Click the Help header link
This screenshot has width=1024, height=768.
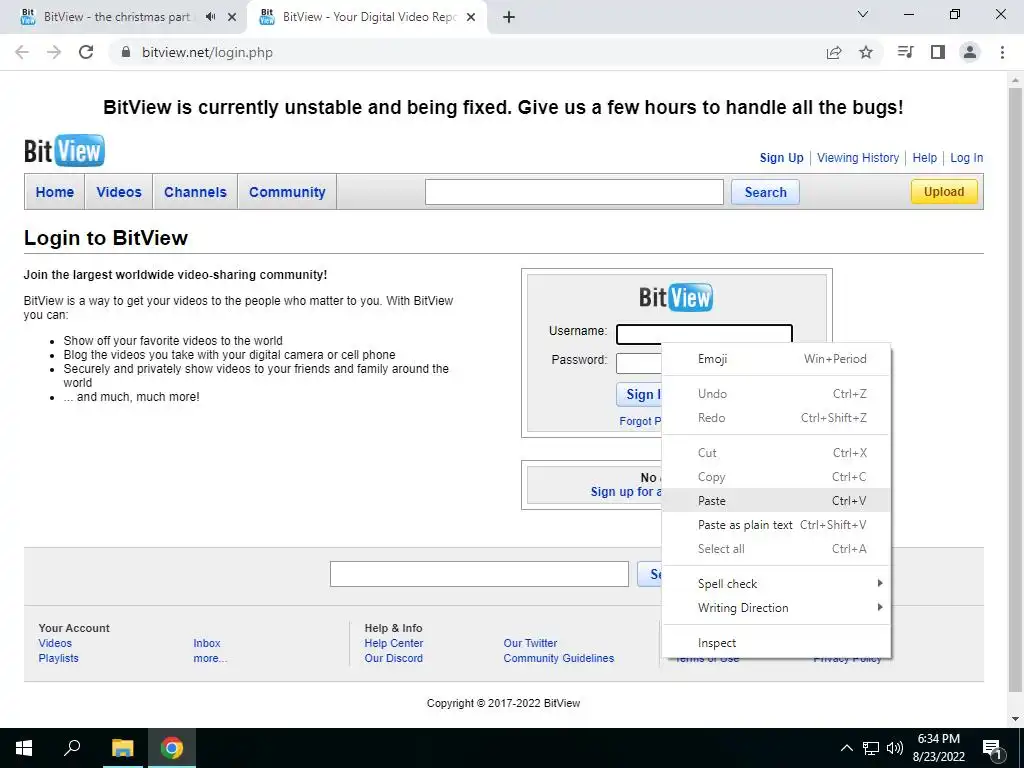925,157
